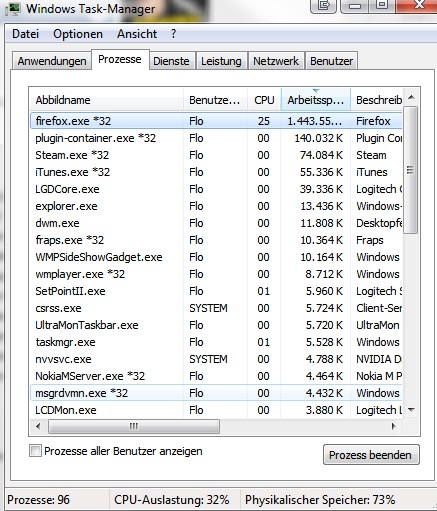Select the firefox.exe *32 process
Image resolution: width=437 pixels, height=511 pixels.
coord(216,121)
